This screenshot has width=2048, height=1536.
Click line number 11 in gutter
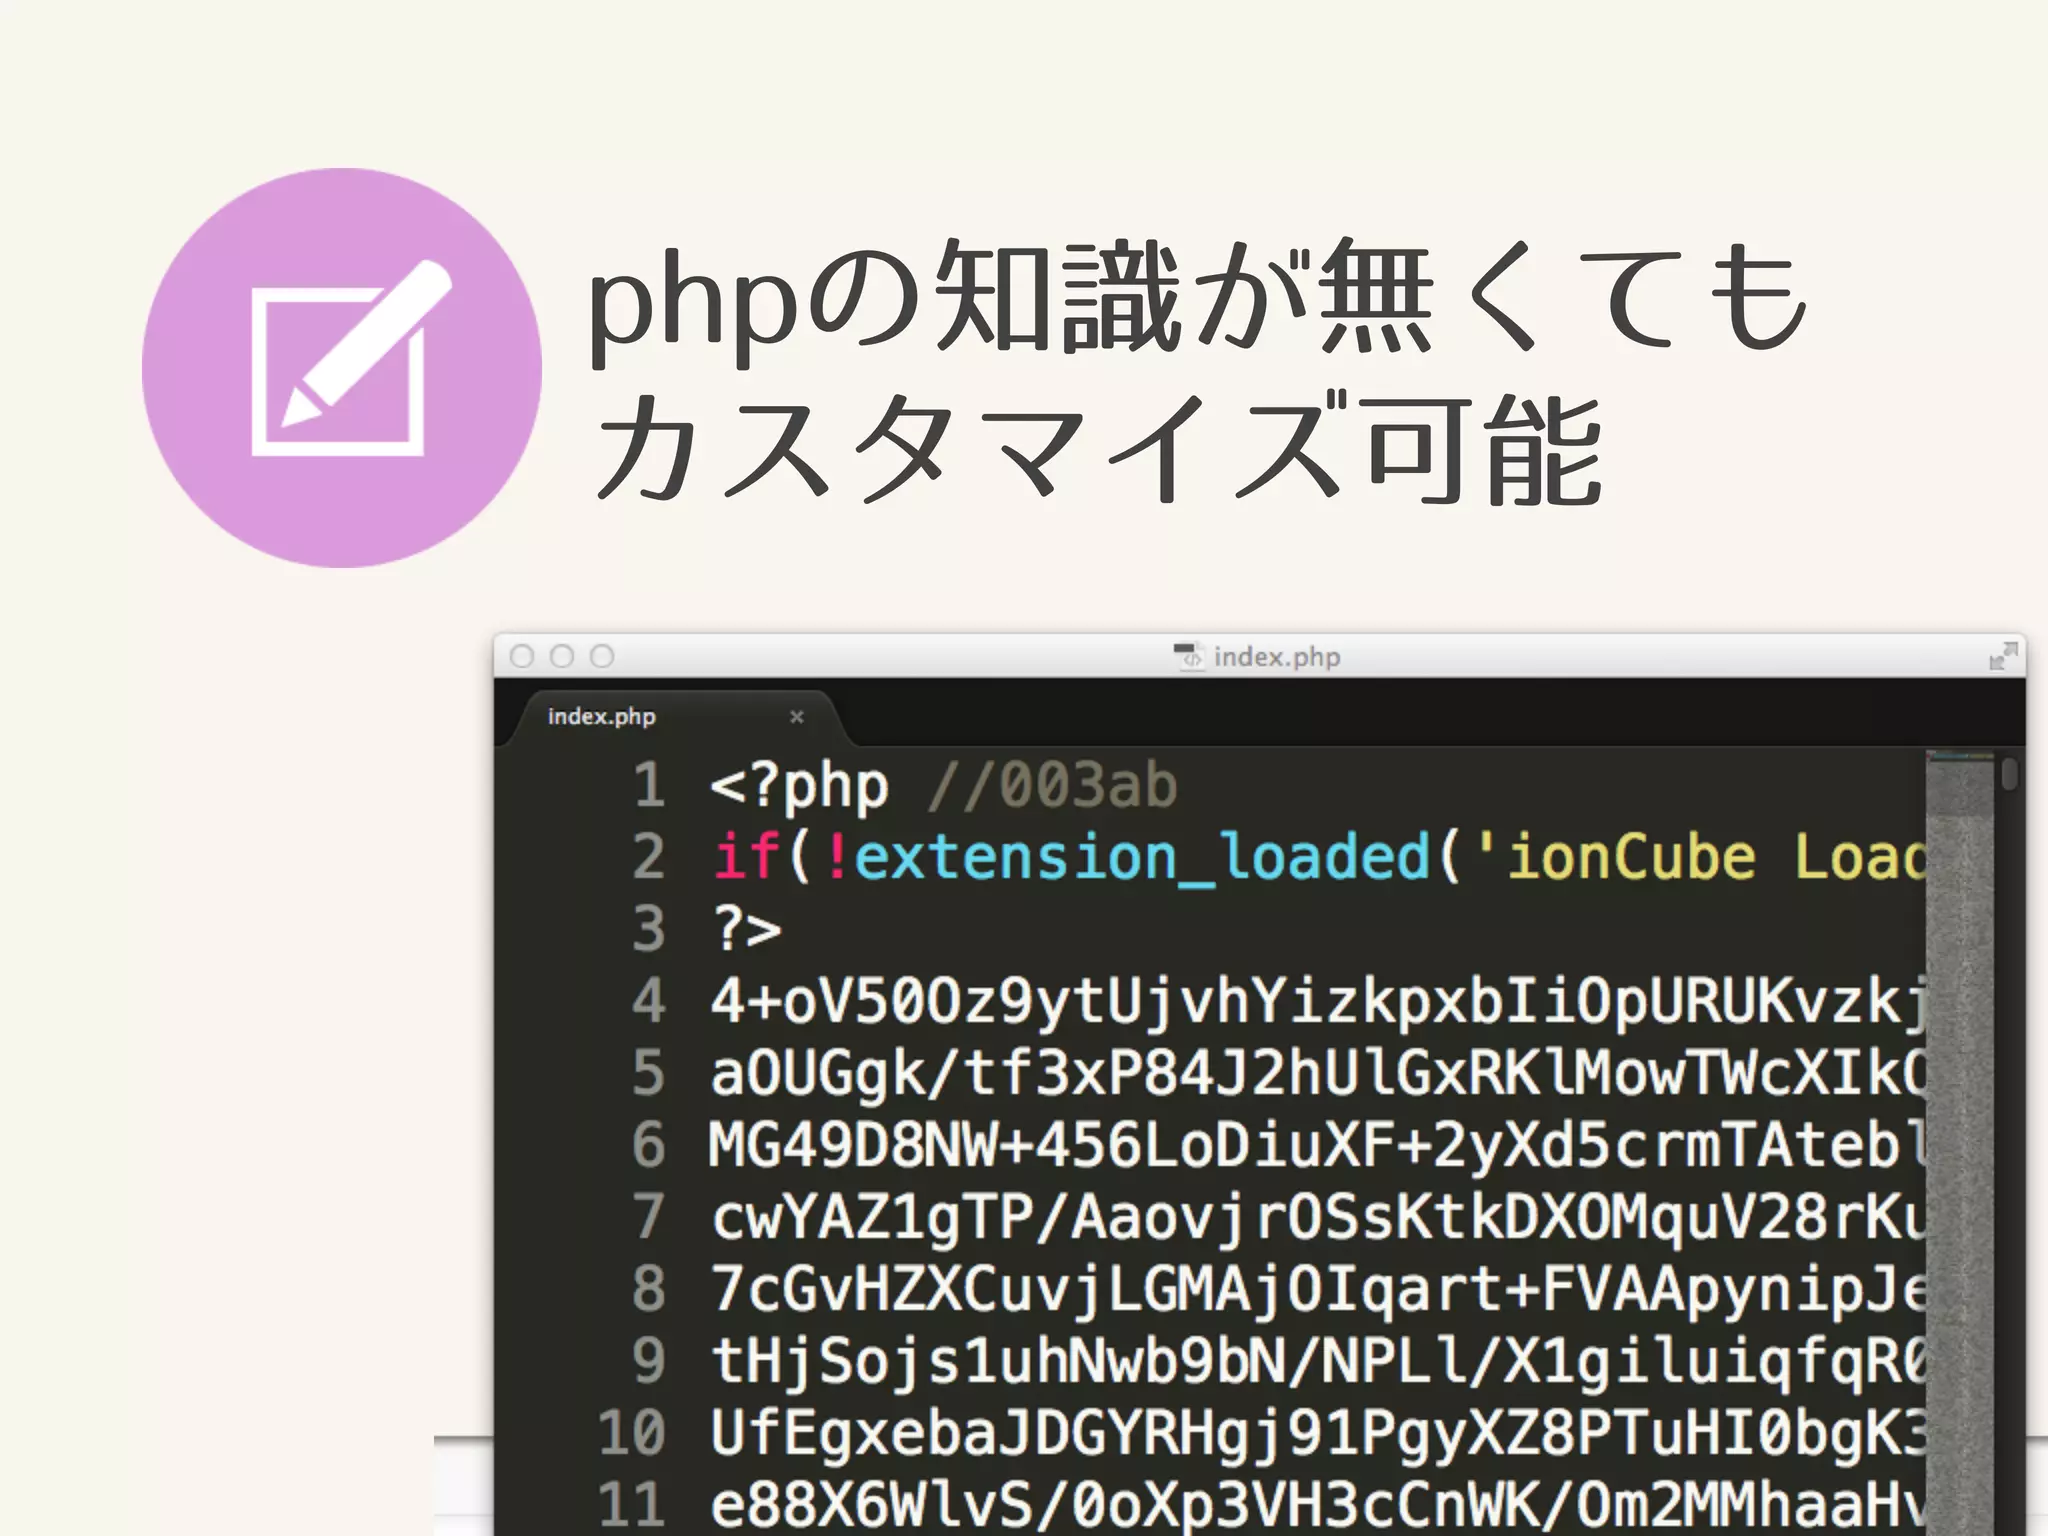(x=632, y=1505)
